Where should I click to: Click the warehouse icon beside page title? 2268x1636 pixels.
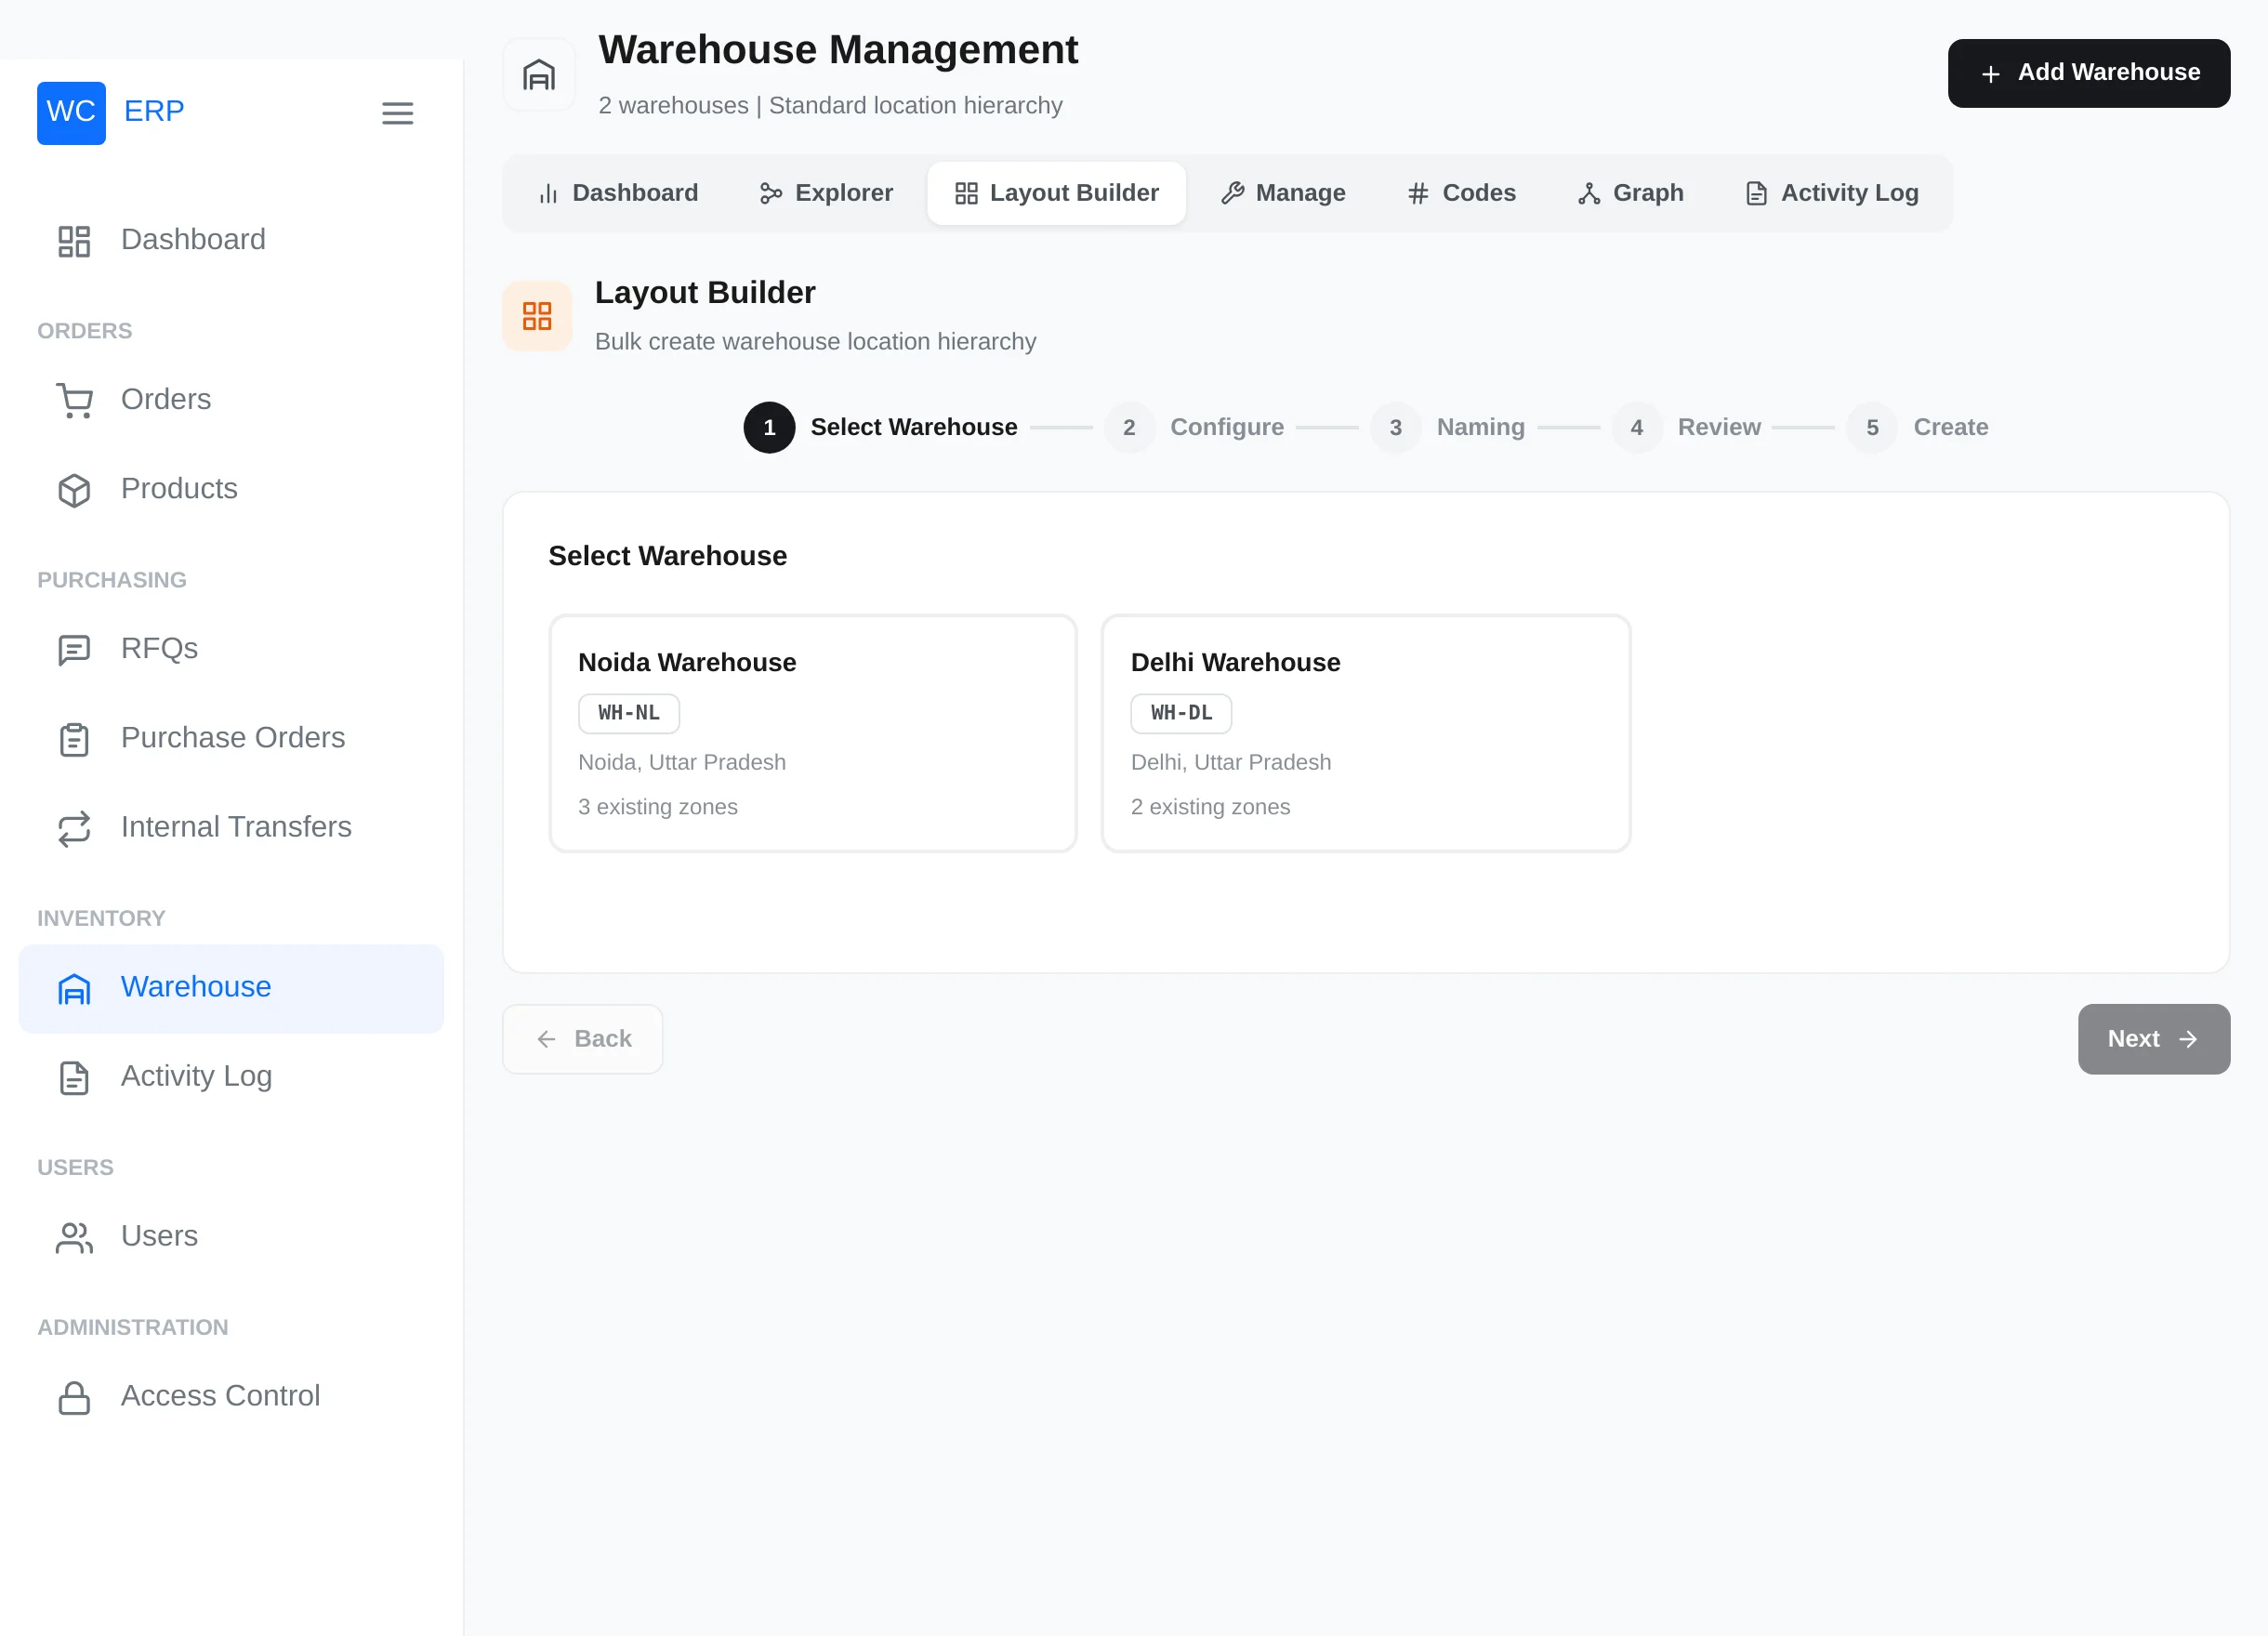[x=539, y=75]
